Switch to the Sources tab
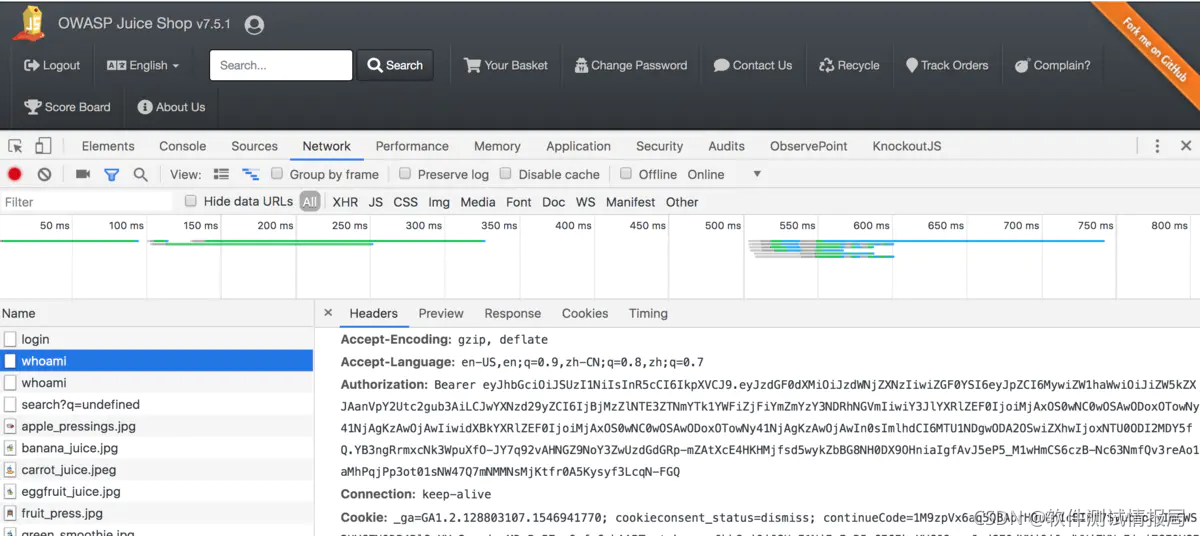The height and width of the screenshot is (536, 1200). pos(254,146)
